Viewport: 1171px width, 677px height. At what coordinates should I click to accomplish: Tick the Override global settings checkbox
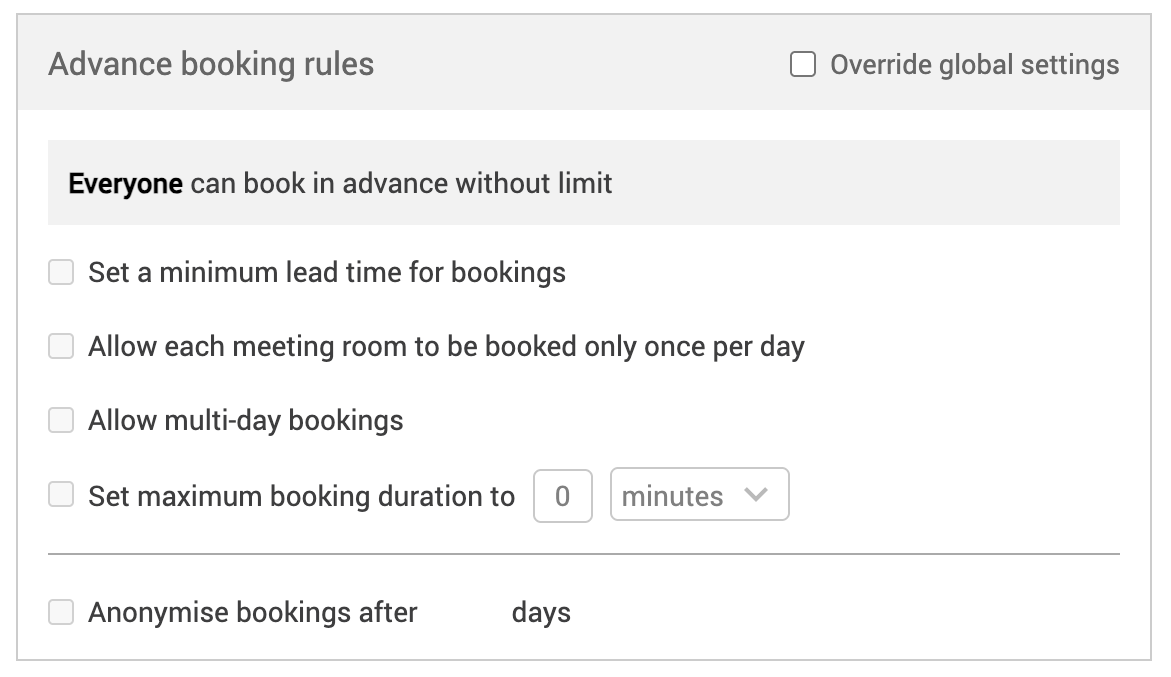803,65
